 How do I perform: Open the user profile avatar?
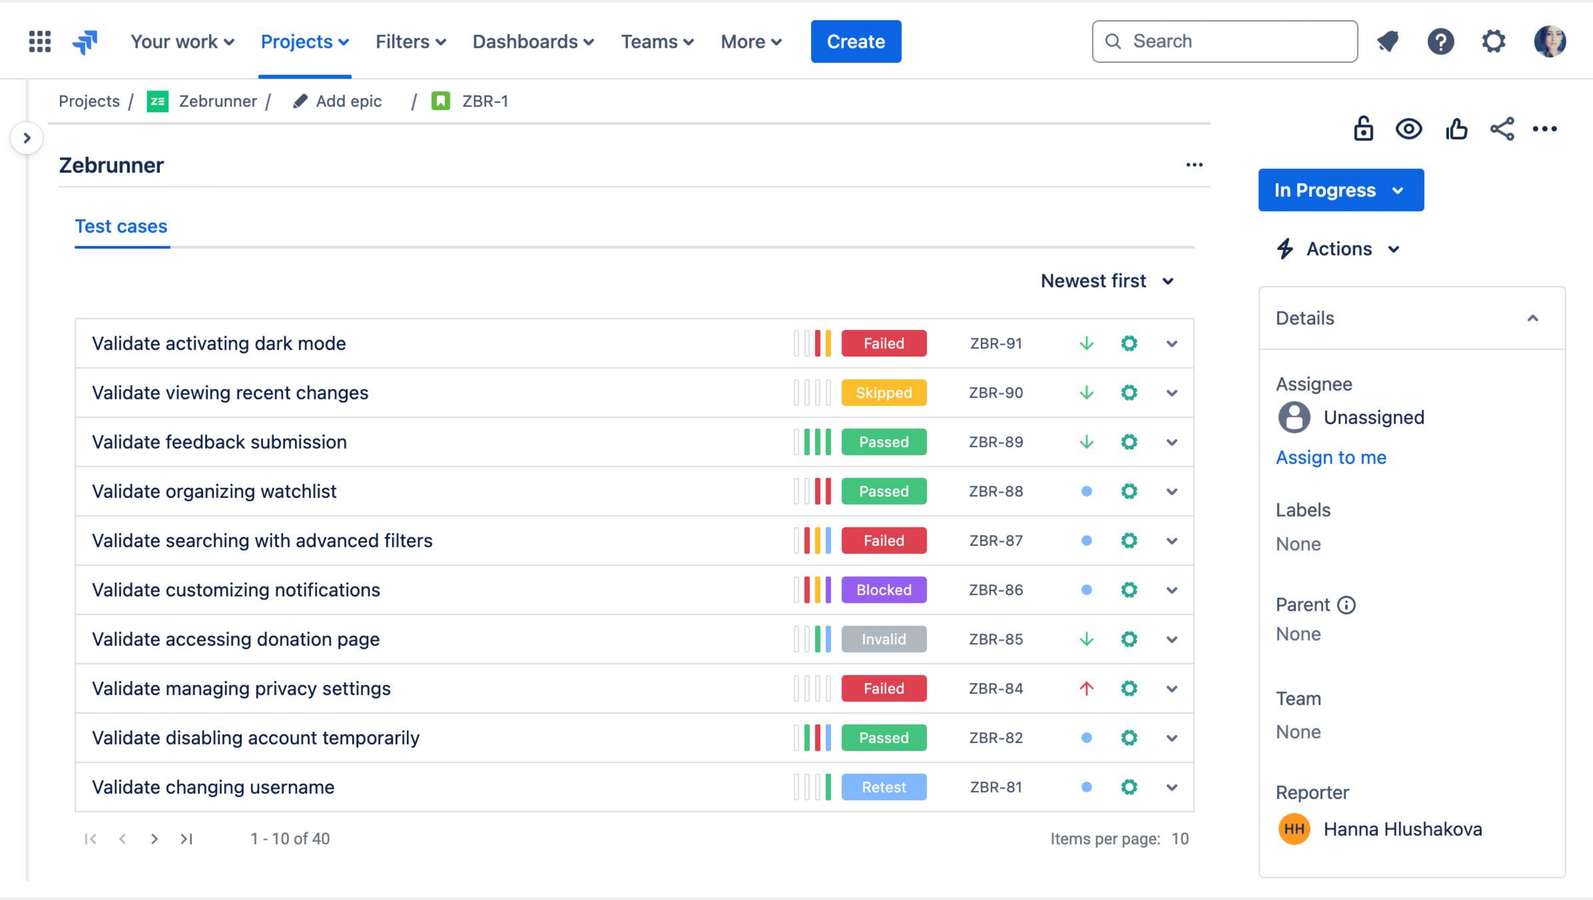tap(1549, 41)
